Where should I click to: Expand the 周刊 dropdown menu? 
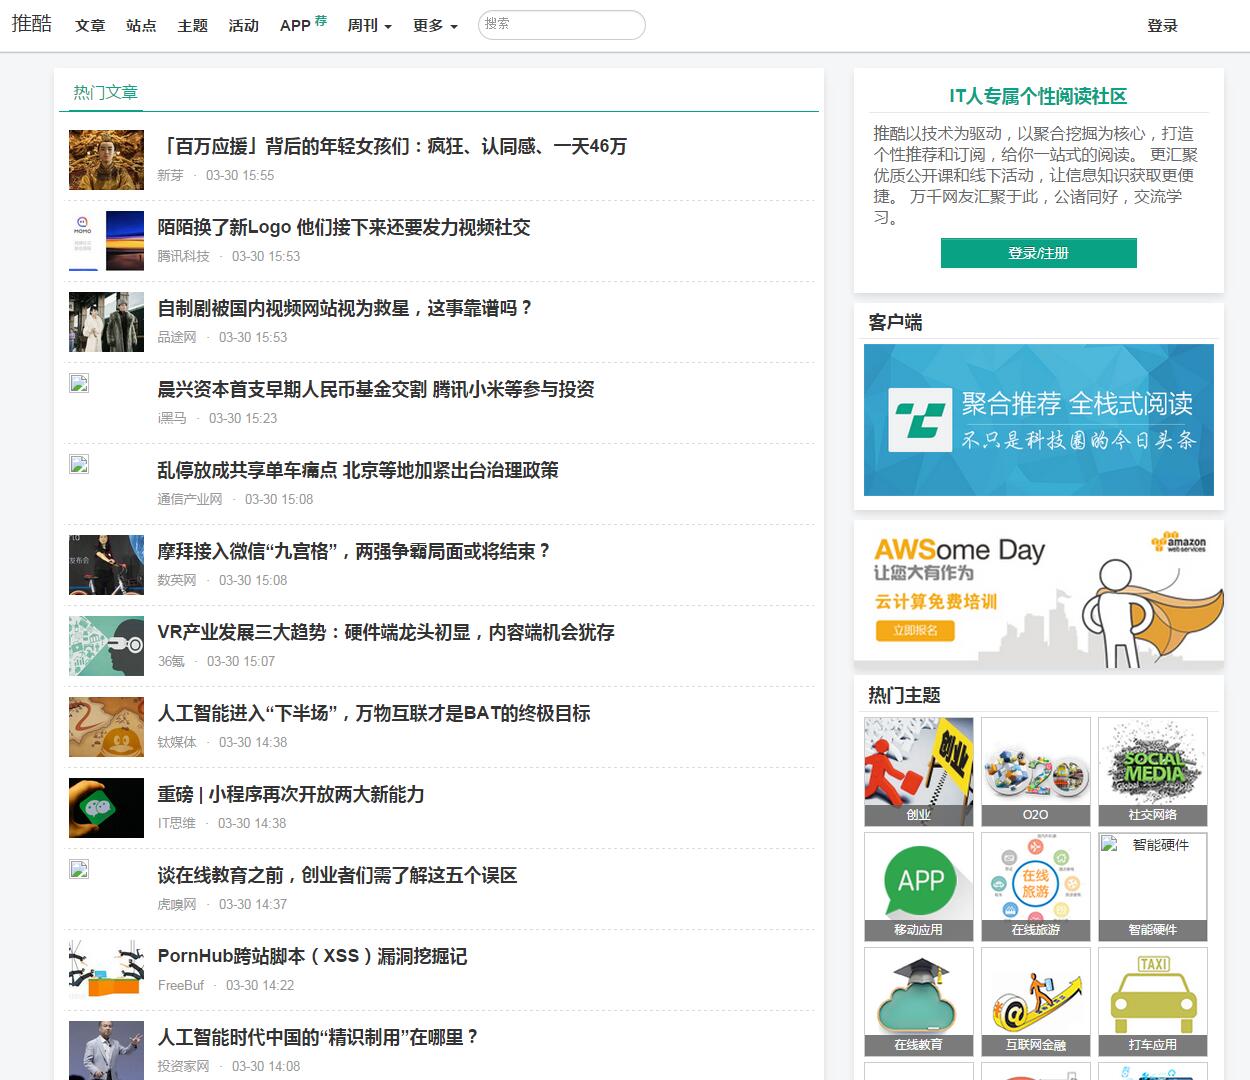pos(369,26)
